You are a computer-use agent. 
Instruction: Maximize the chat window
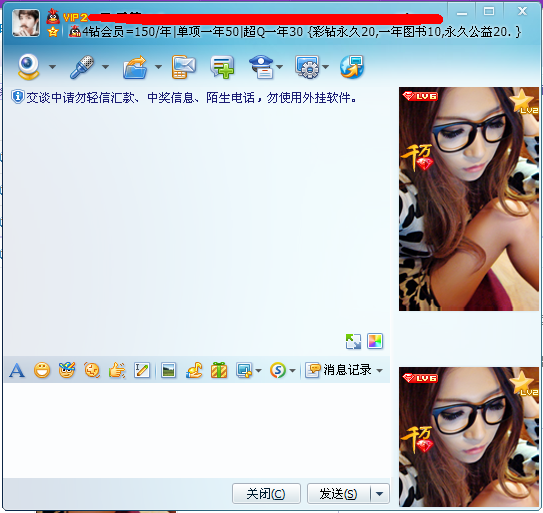[x=489, y=12]
